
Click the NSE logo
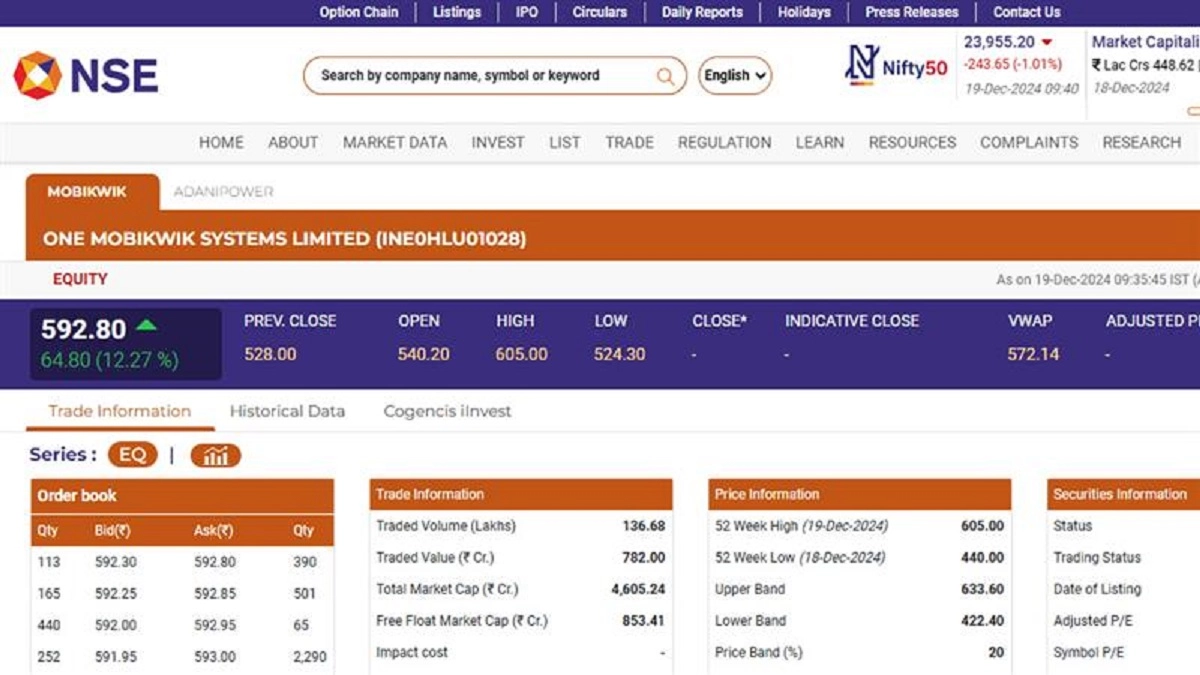click(x=86, y=75)
